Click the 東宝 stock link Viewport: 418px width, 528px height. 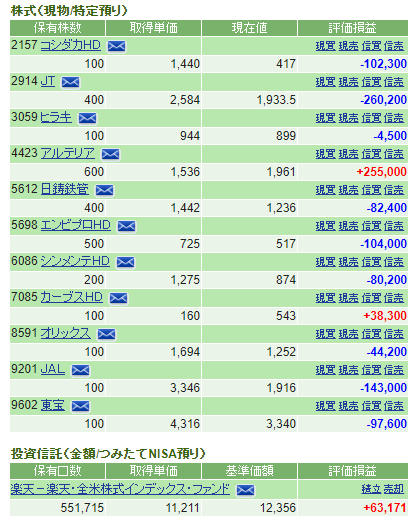(53, 405)
